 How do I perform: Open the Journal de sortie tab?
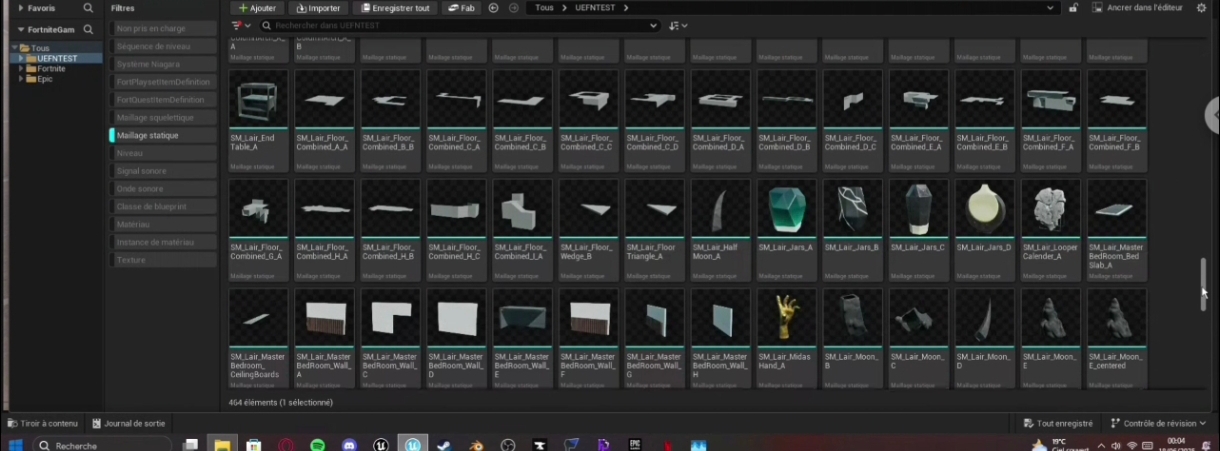[128, 423]
